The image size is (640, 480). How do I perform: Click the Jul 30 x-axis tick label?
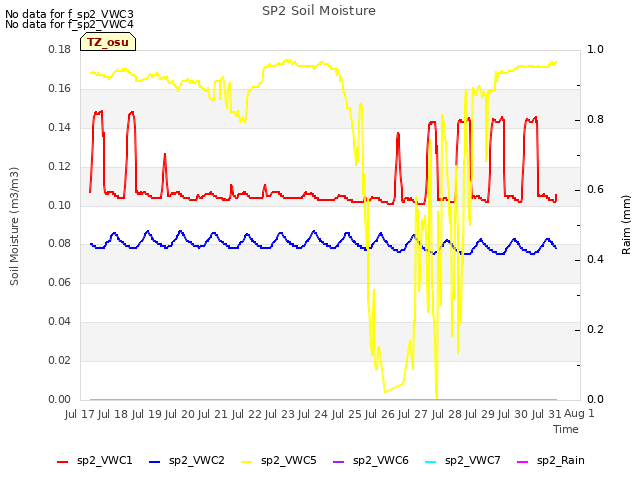[514, 414]
